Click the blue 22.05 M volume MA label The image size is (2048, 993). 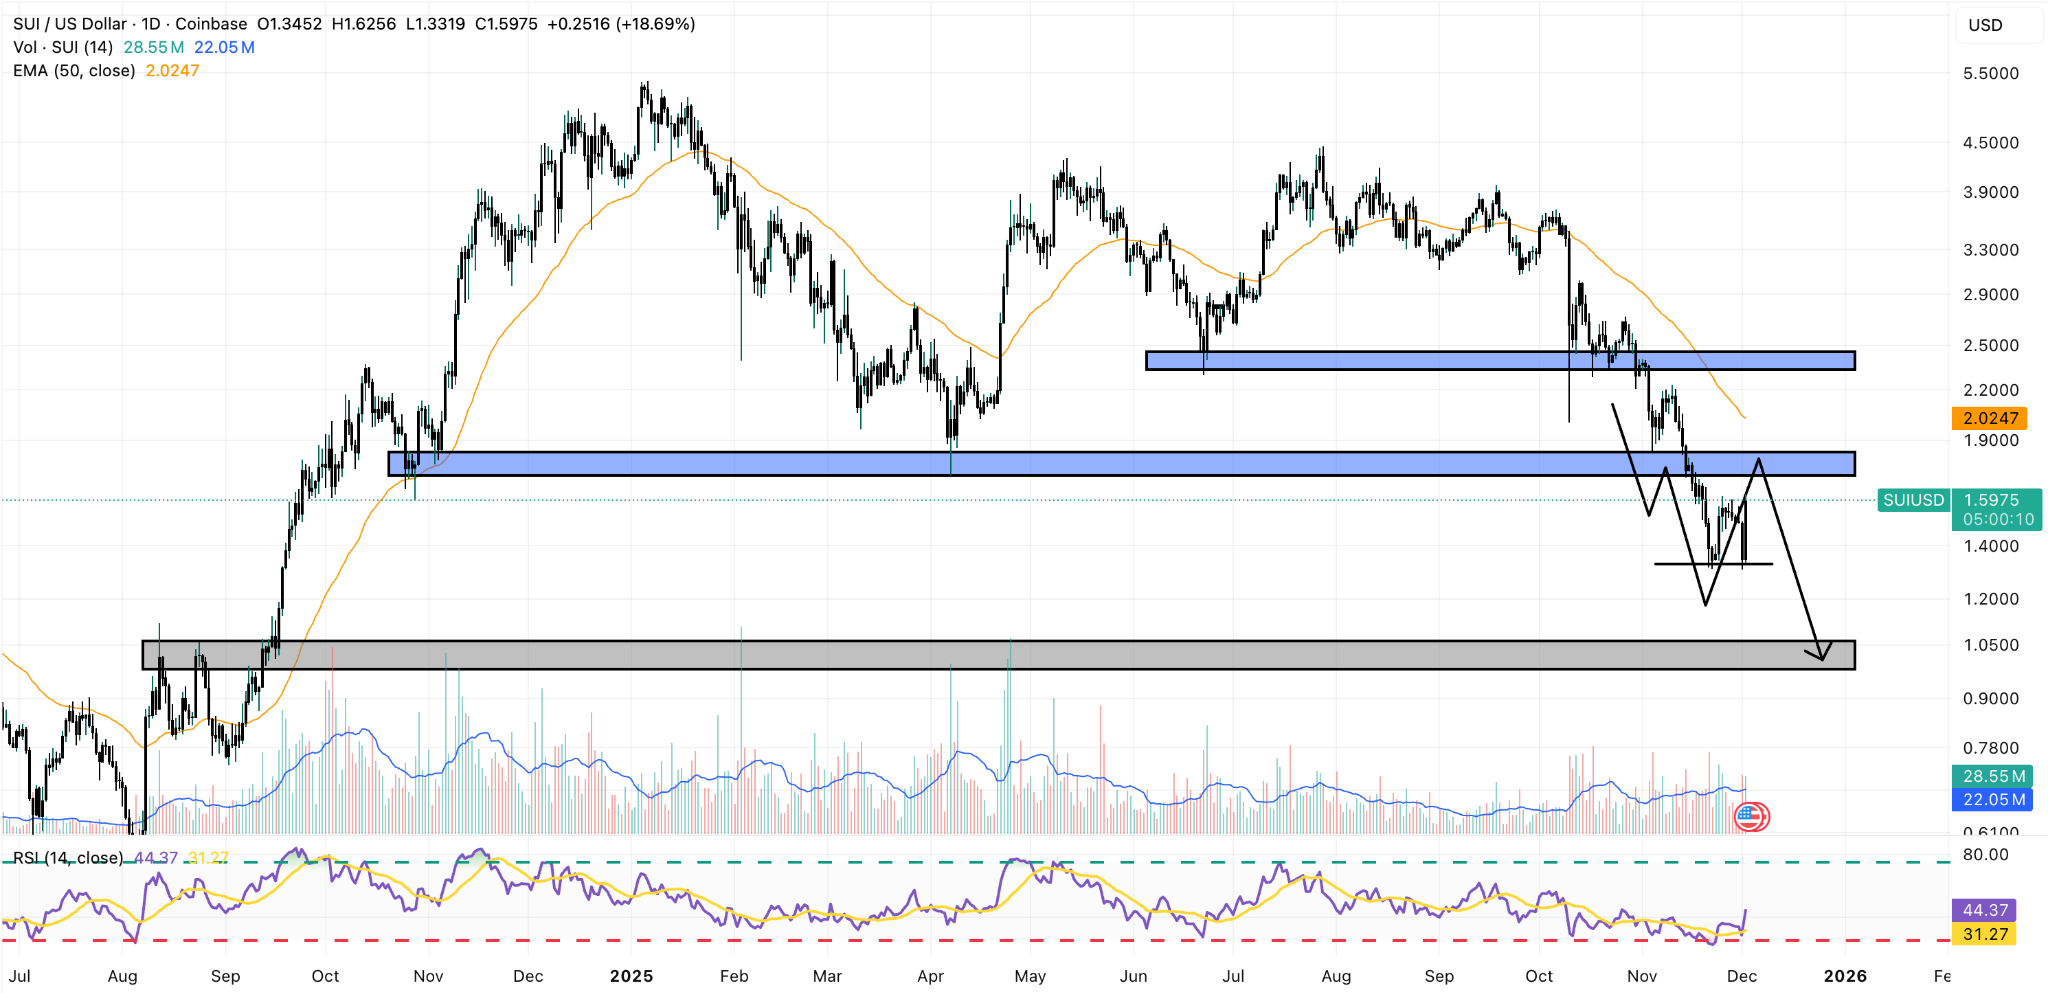[x=1992, y=799]
